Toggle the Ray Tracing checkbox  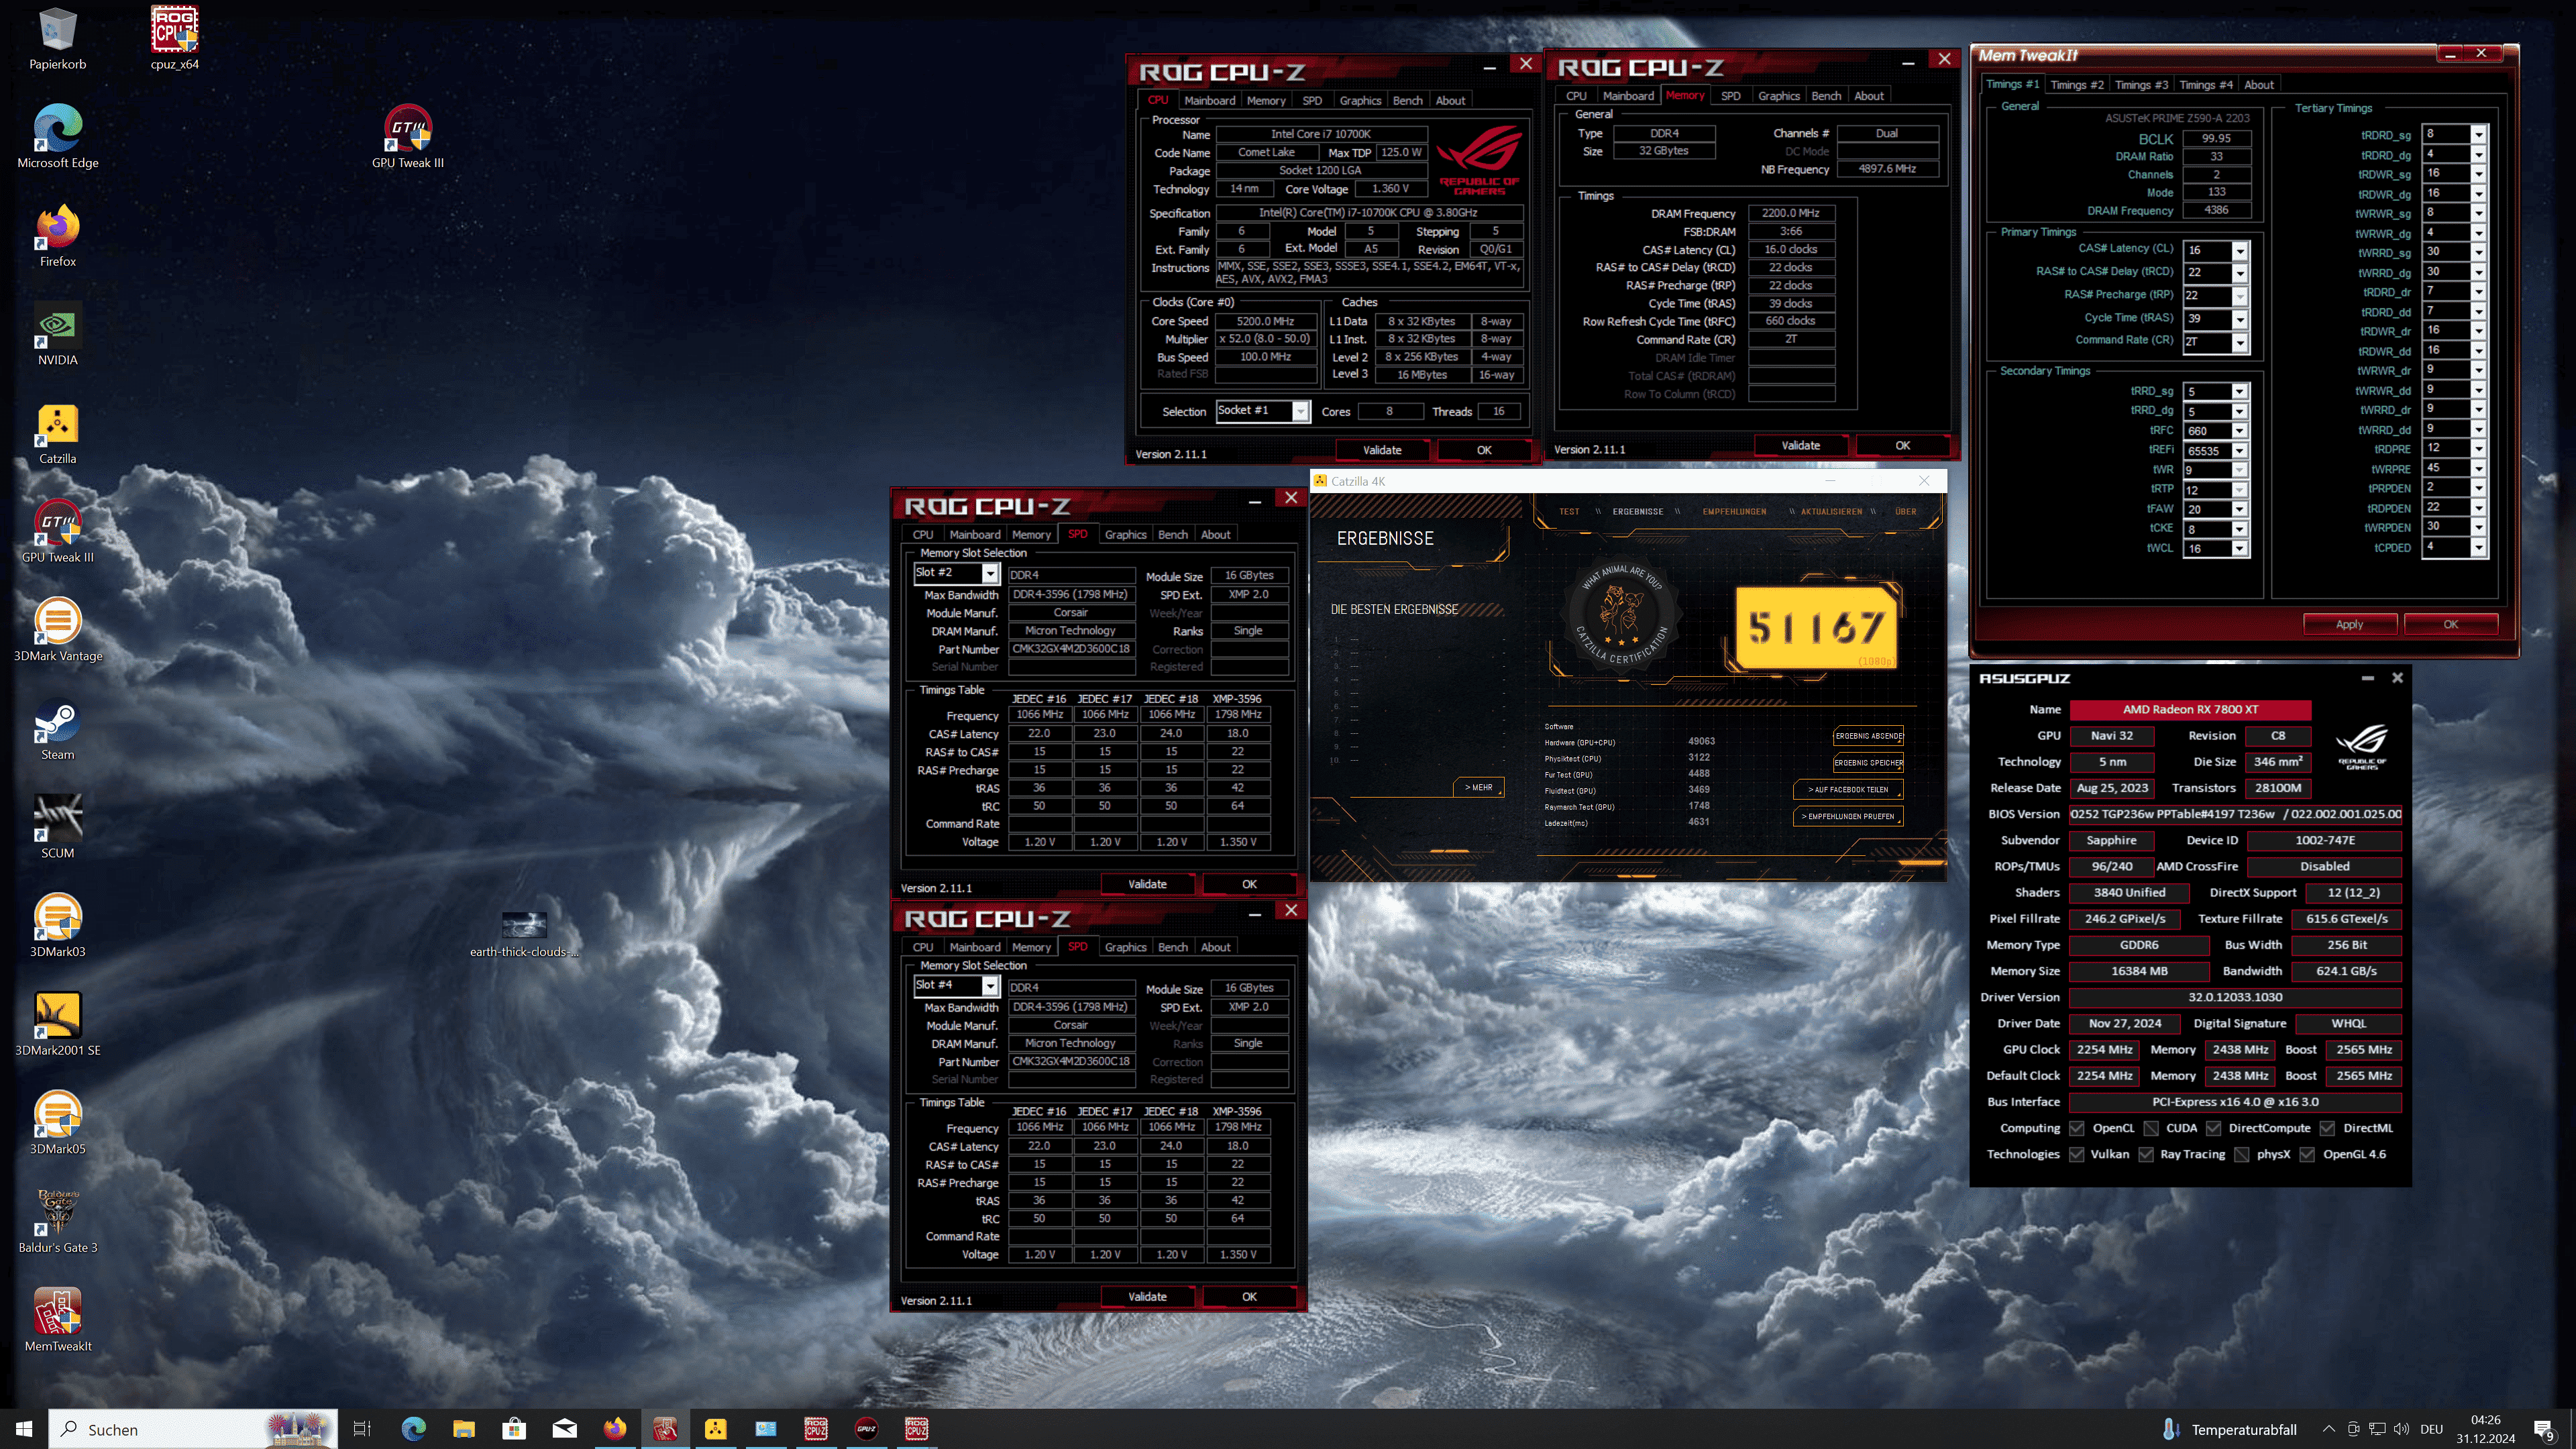coord(2146,1154)
